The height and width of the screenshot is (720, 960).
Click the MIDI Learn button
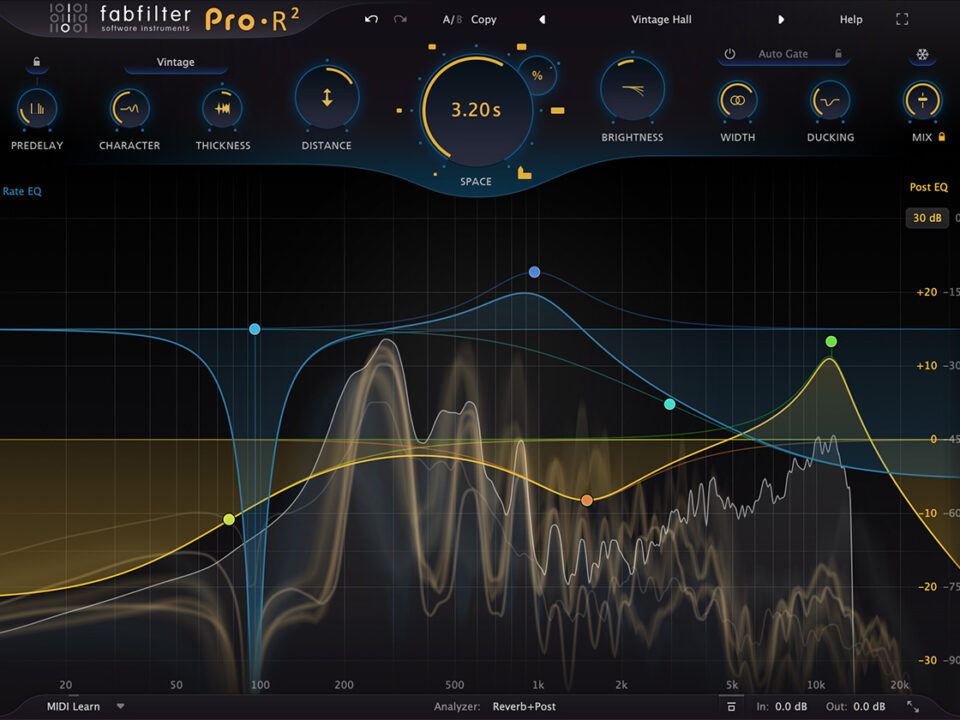(73, 706)
